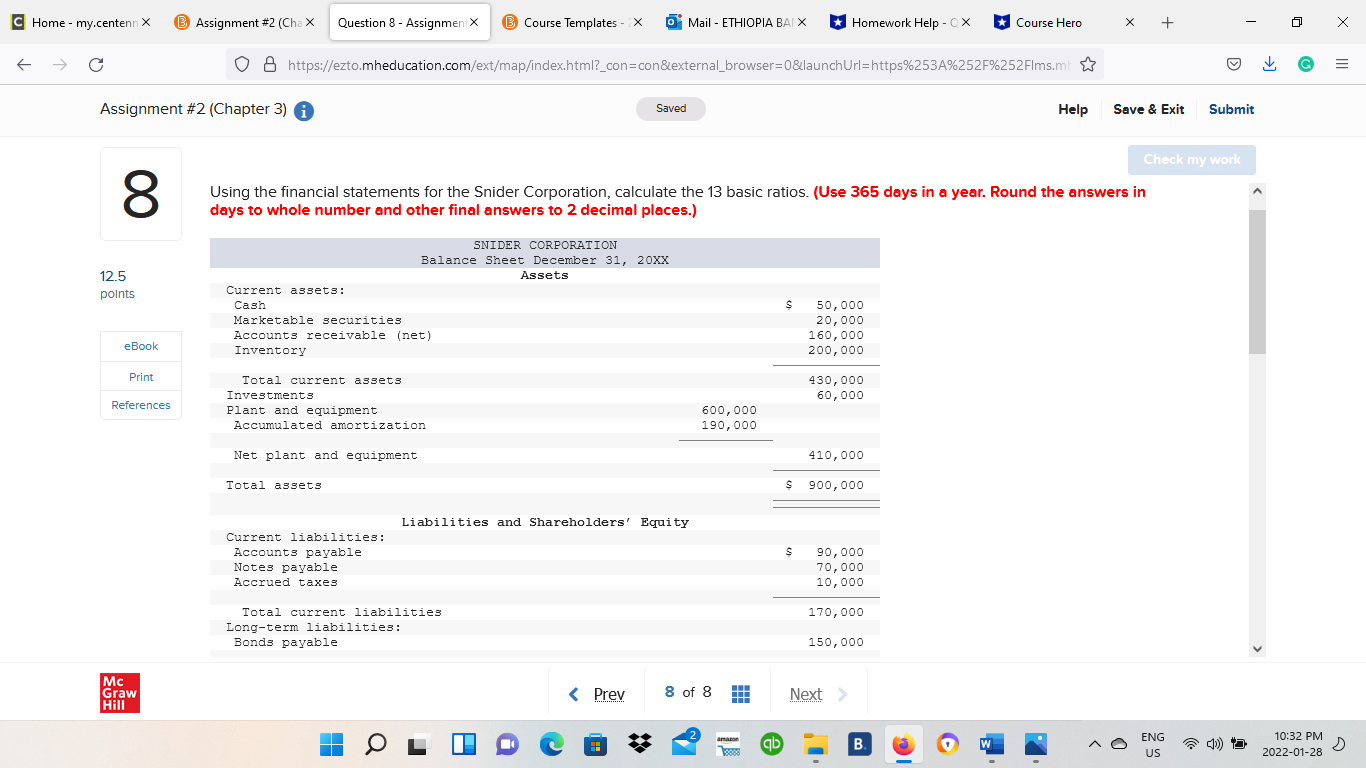Screen dimensions: 1366x768
Task: Click the question scrollbar up arrow
Action: click(1258, 190)
